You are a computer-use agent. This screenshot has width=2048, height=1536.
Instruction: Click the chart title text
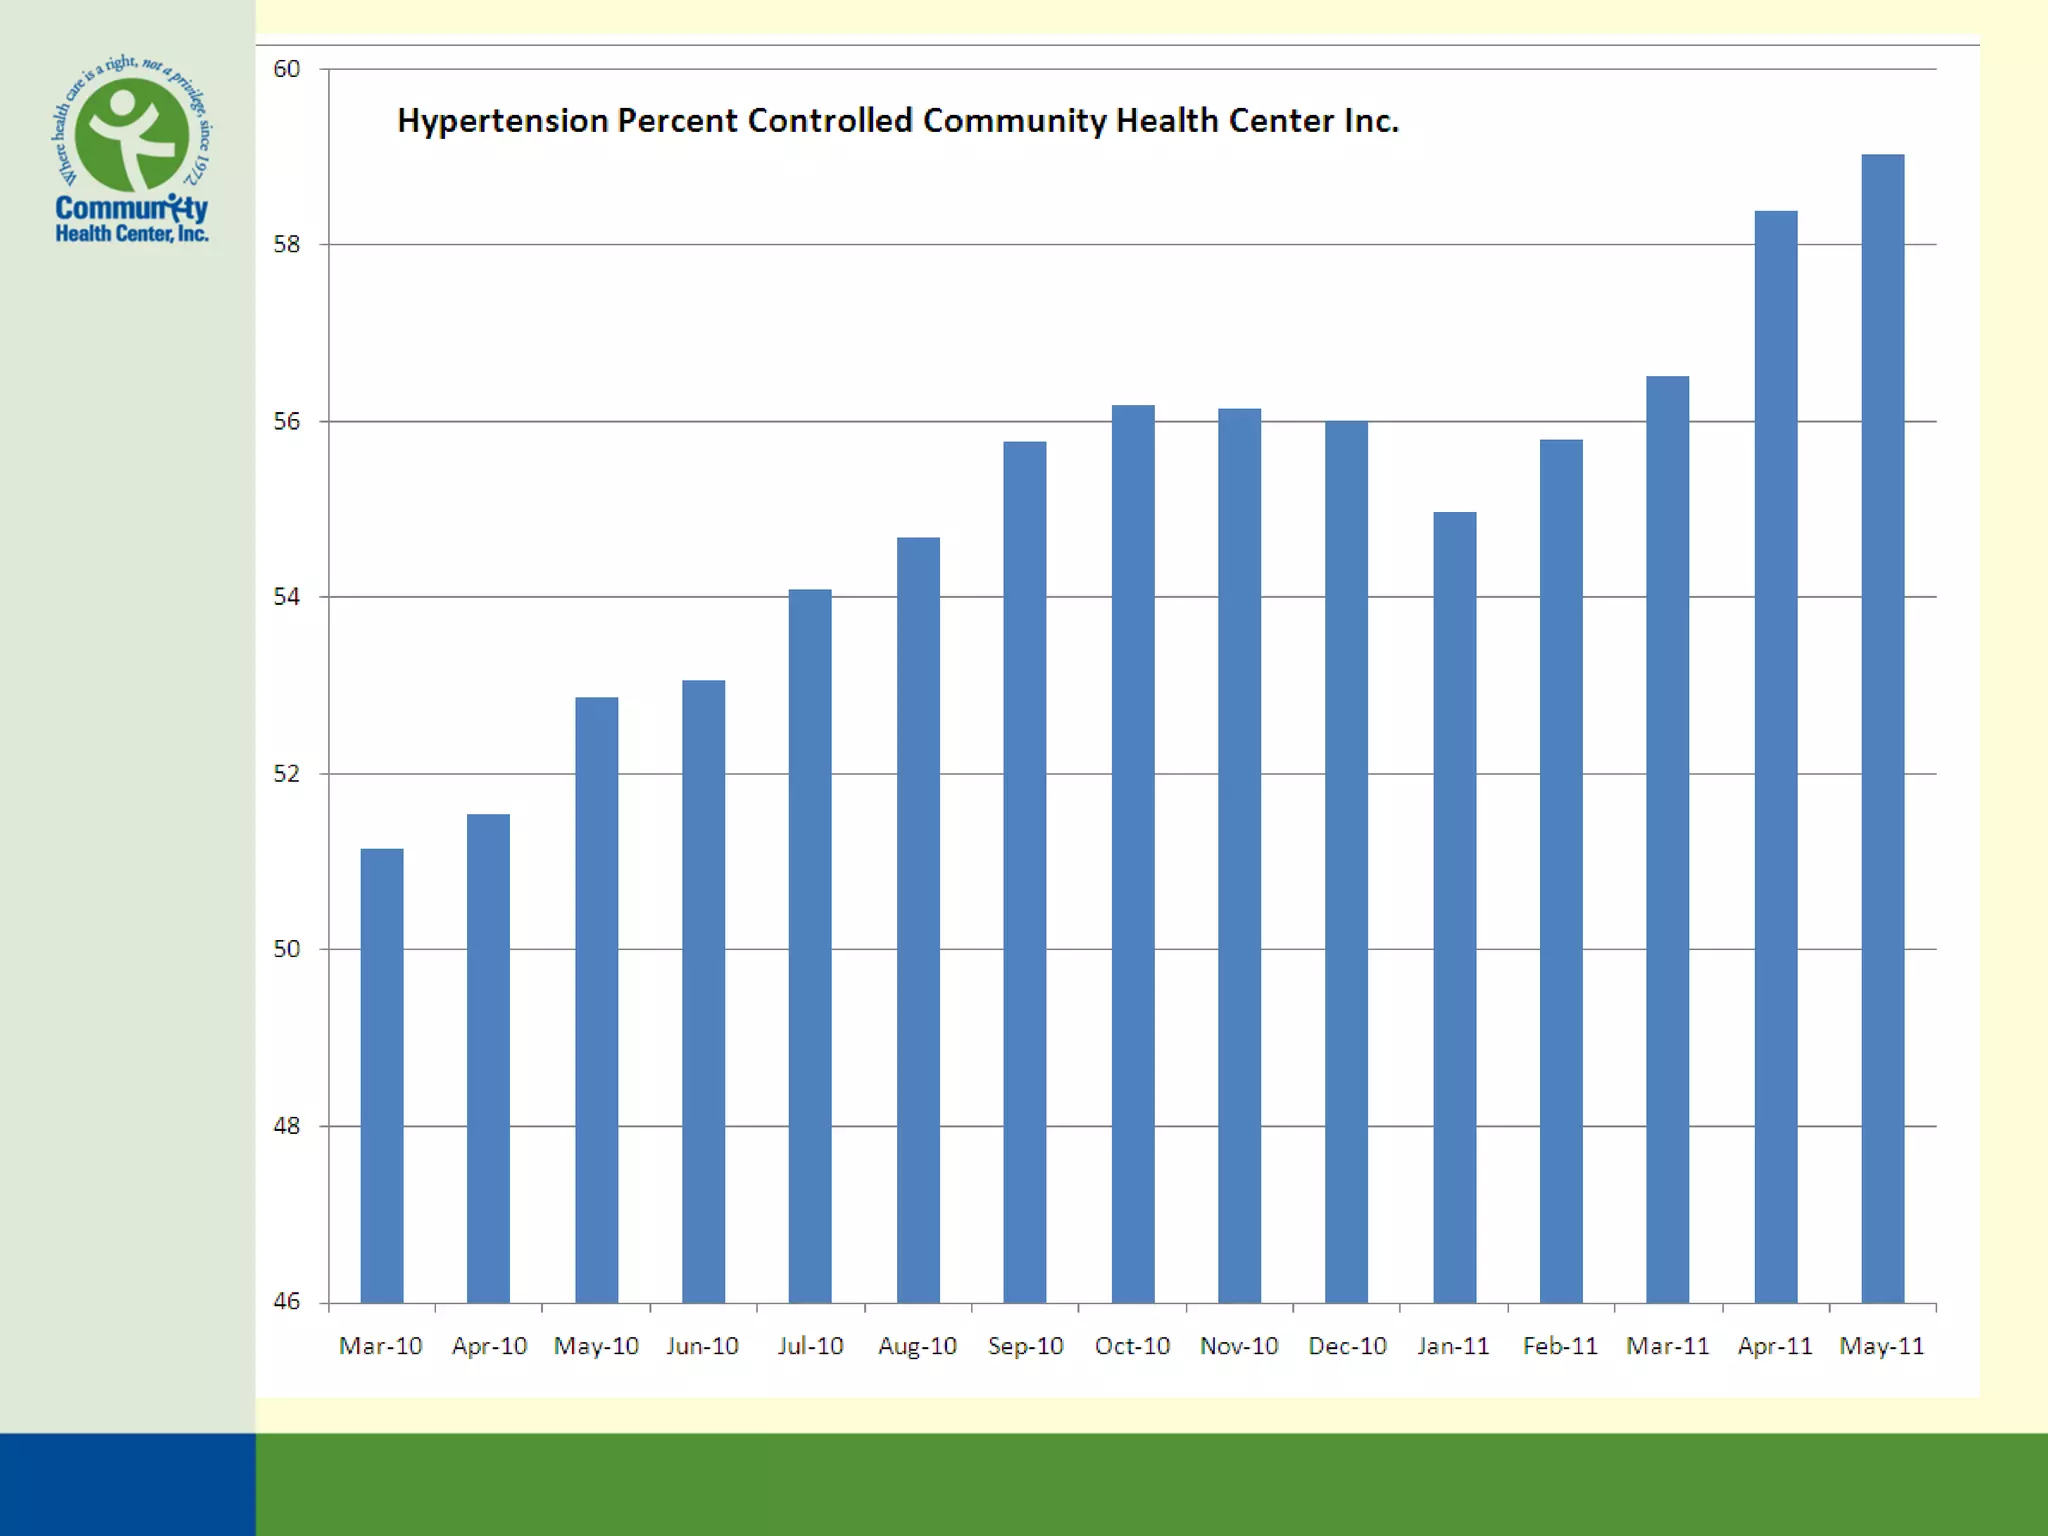(897, 121)
